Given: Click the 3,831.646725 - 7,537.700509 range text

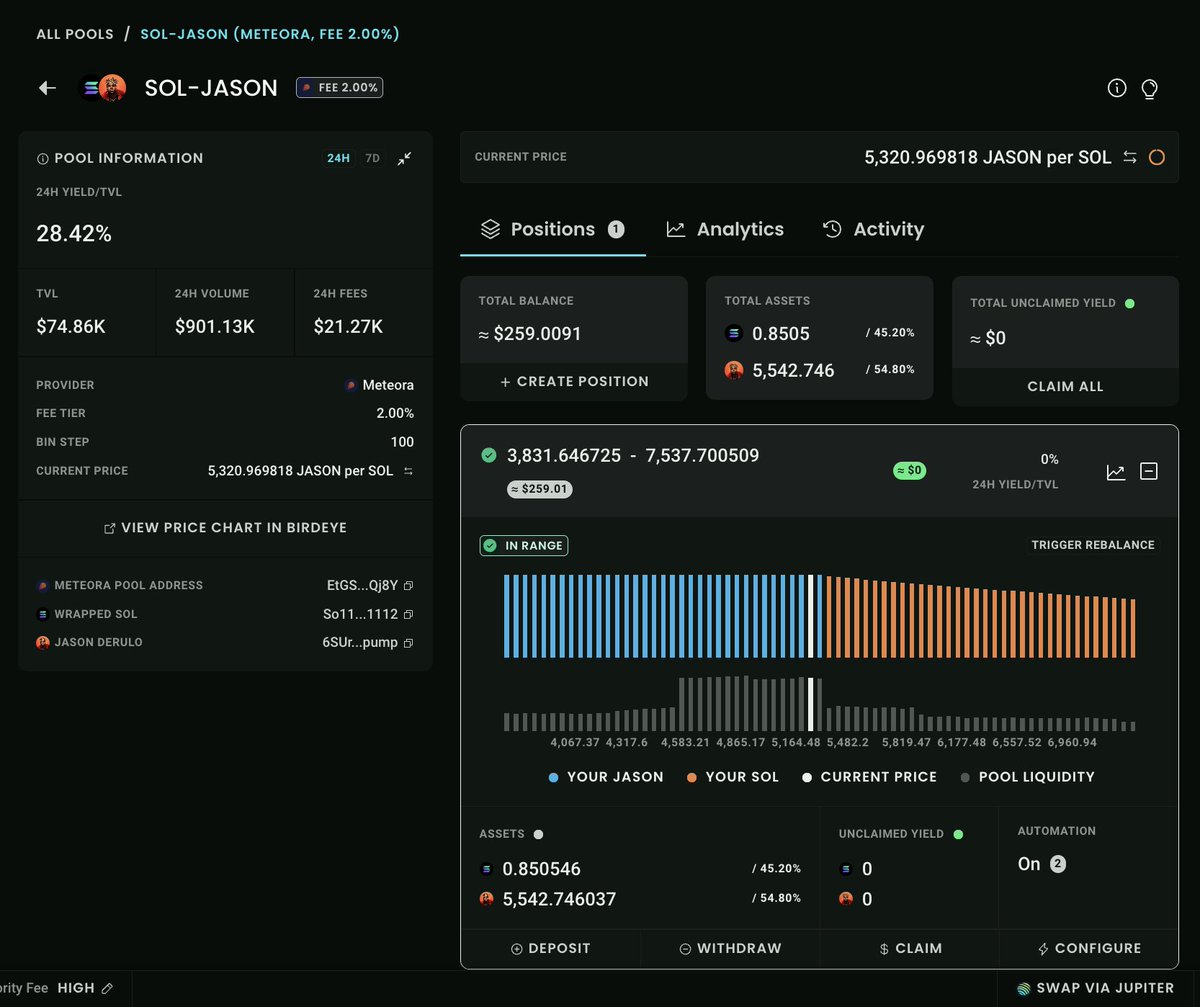Looking at the screenshot, I should click(633, 456).
